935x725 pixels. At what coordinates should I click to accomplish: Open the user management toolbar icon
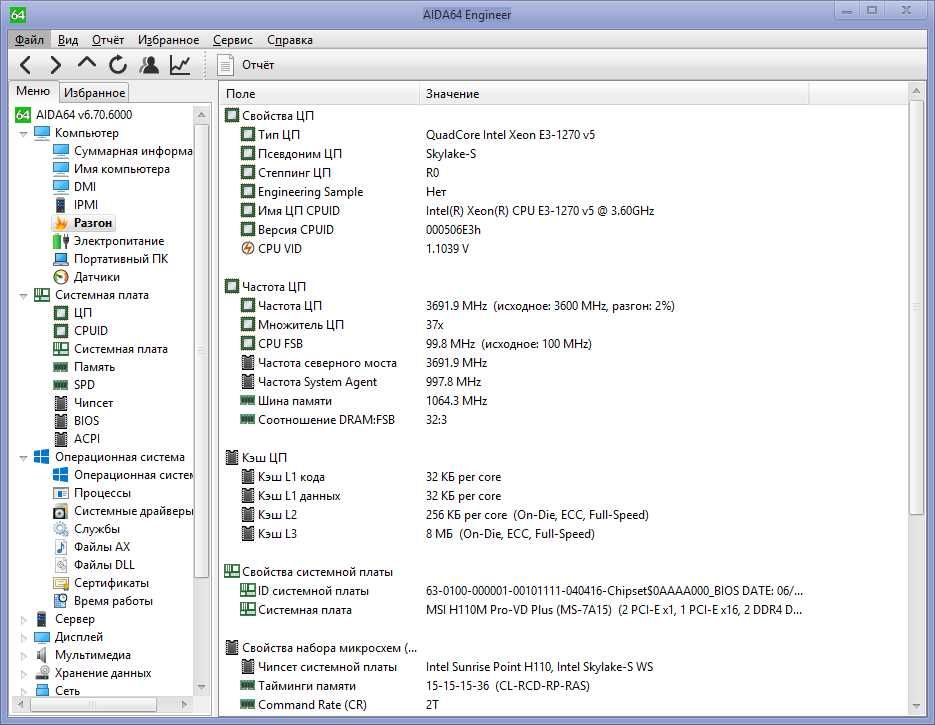pos(149,64)
